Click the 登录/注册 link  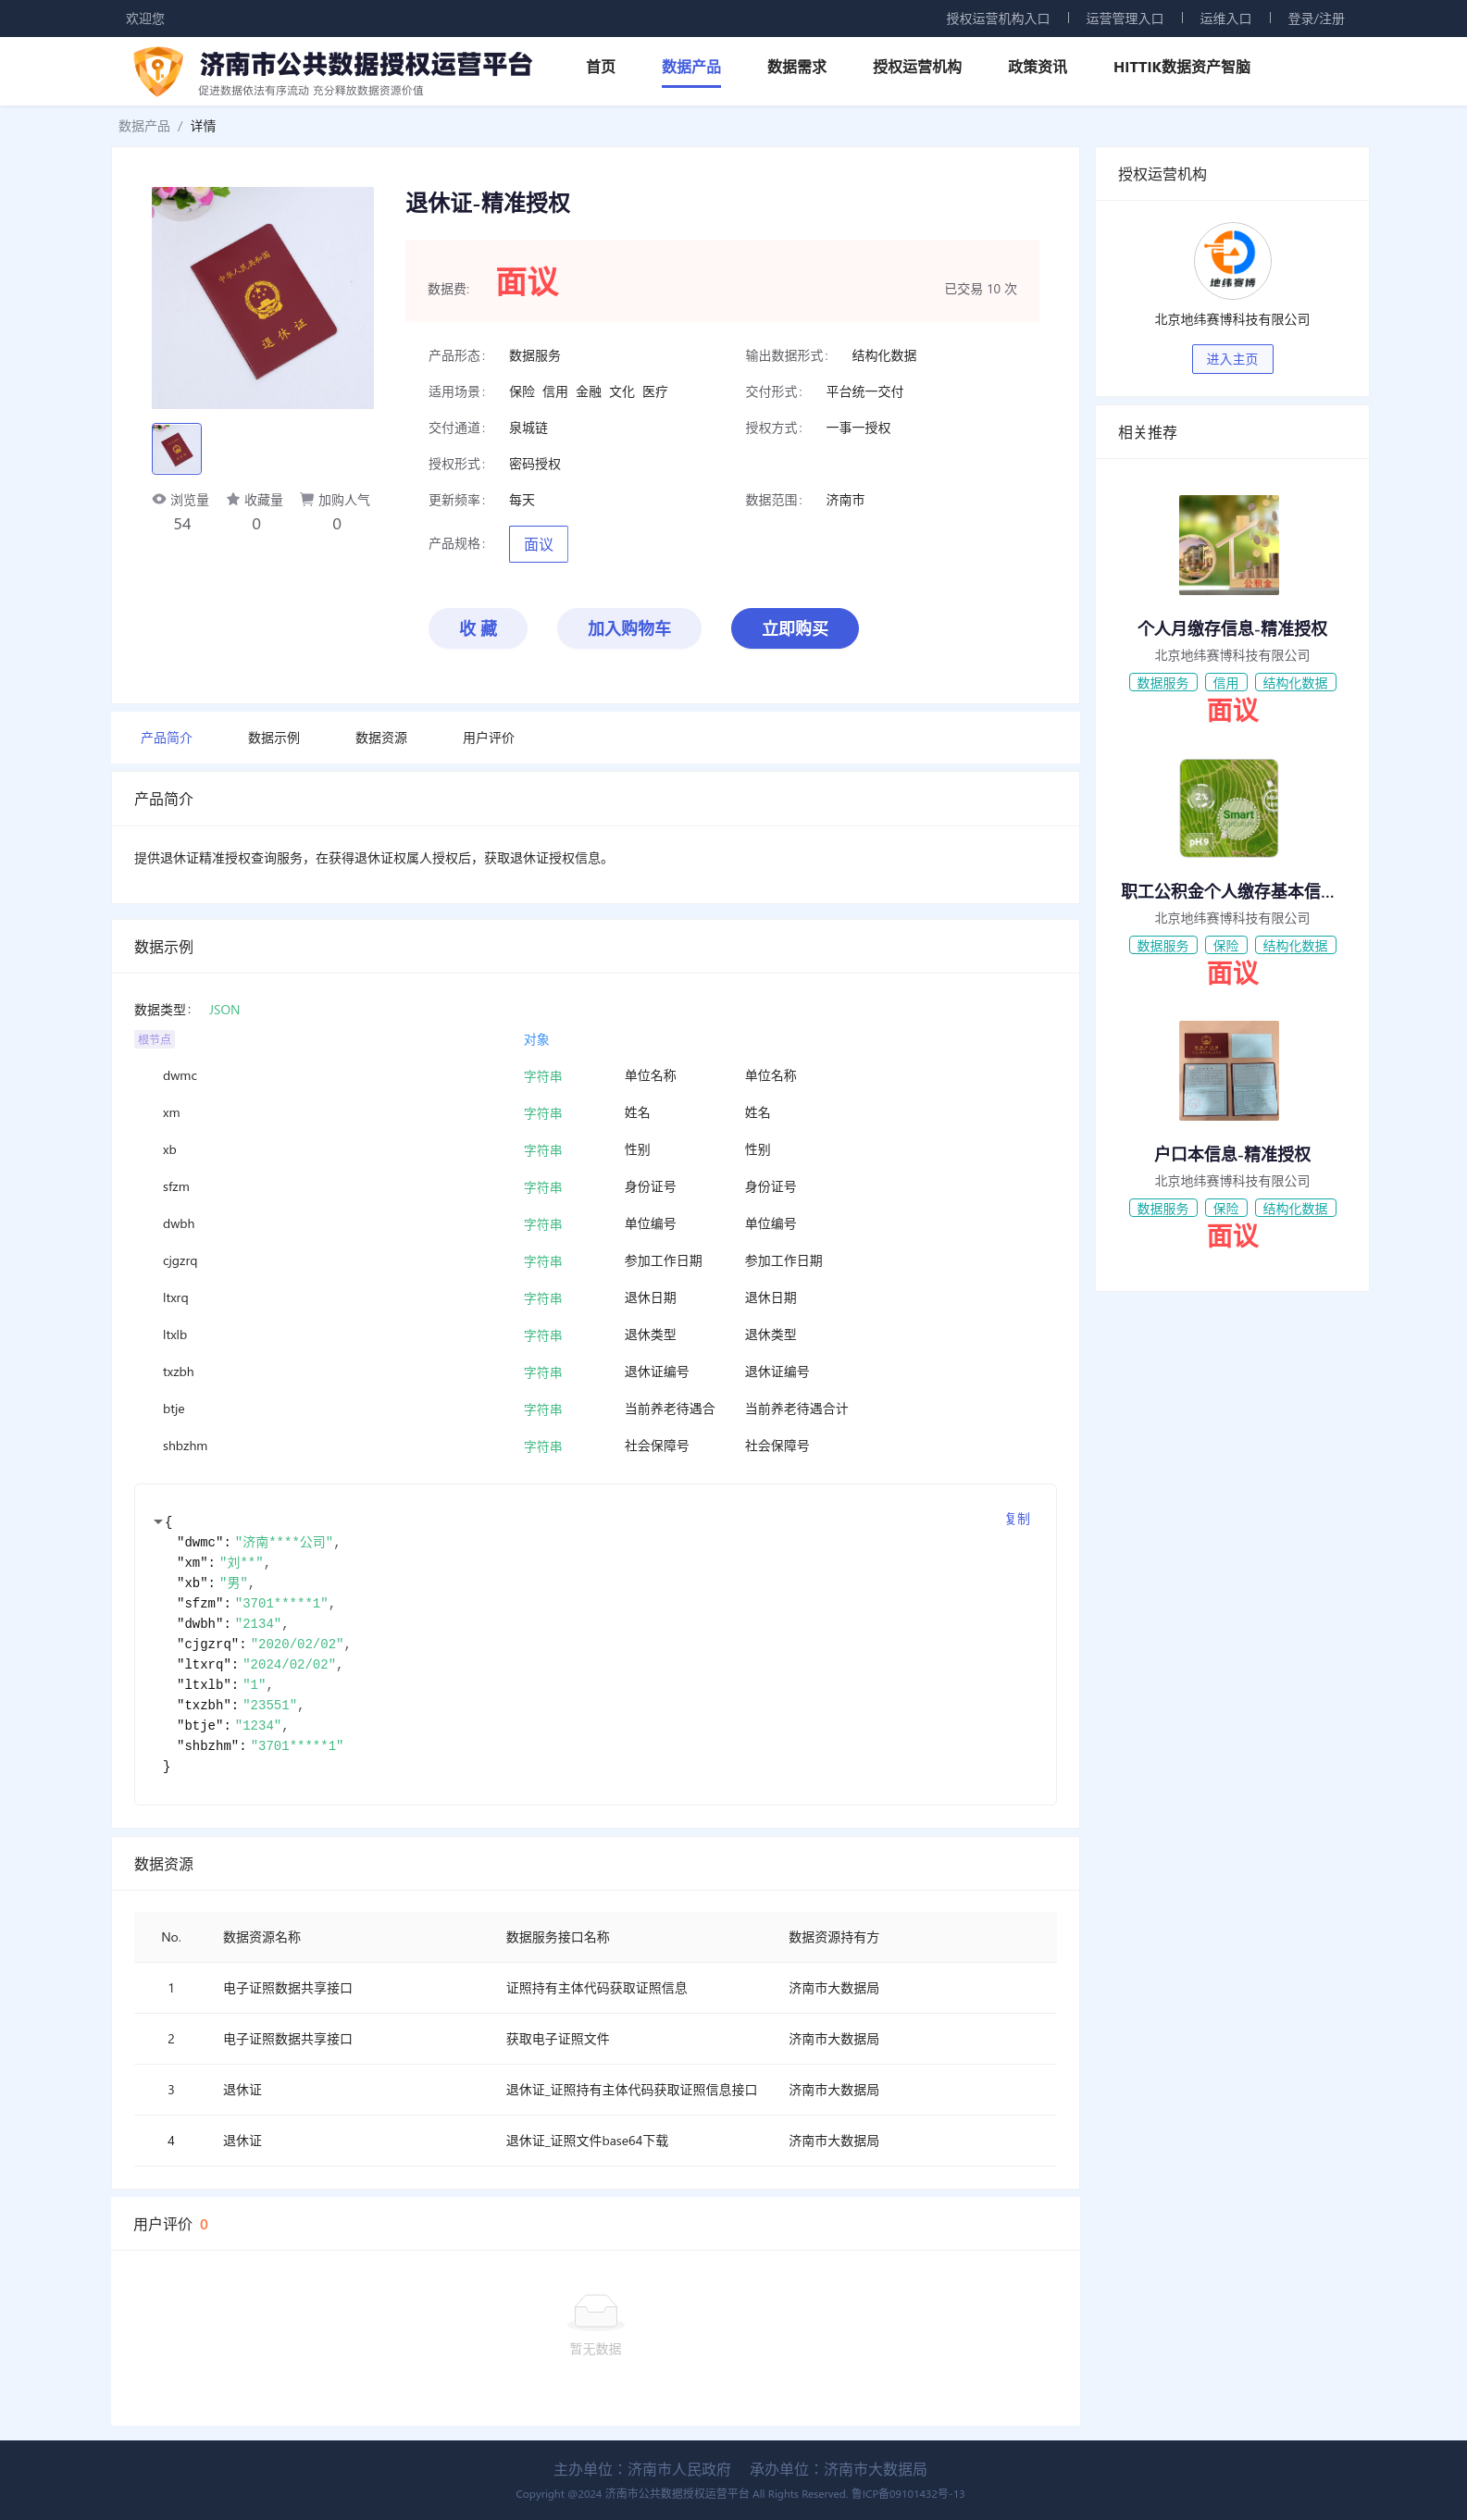point(1316,19)
